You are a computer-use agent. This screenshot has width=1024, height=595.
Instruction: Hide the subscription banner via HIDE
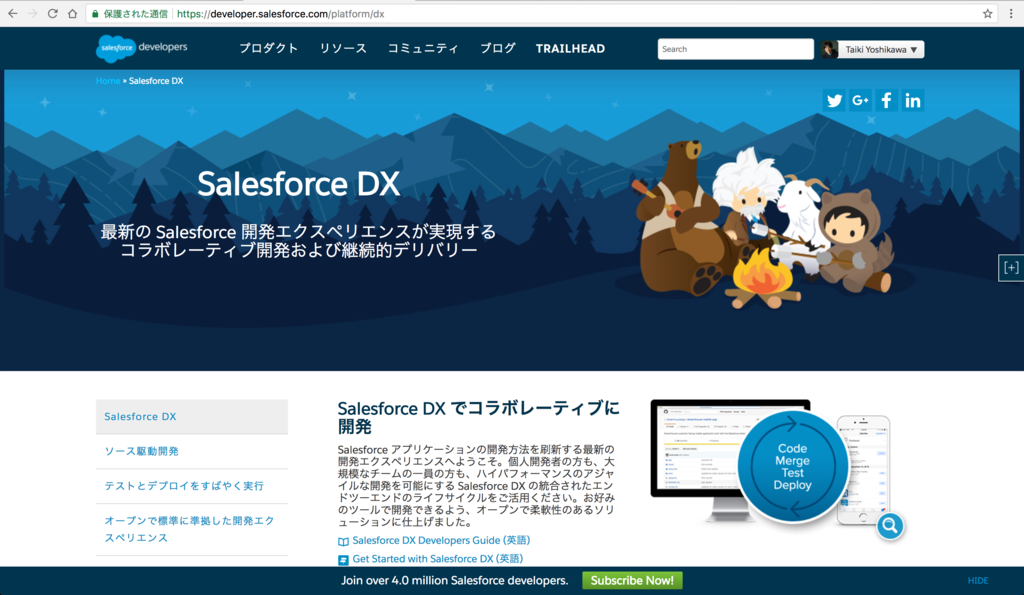click(x=977, y=580)
